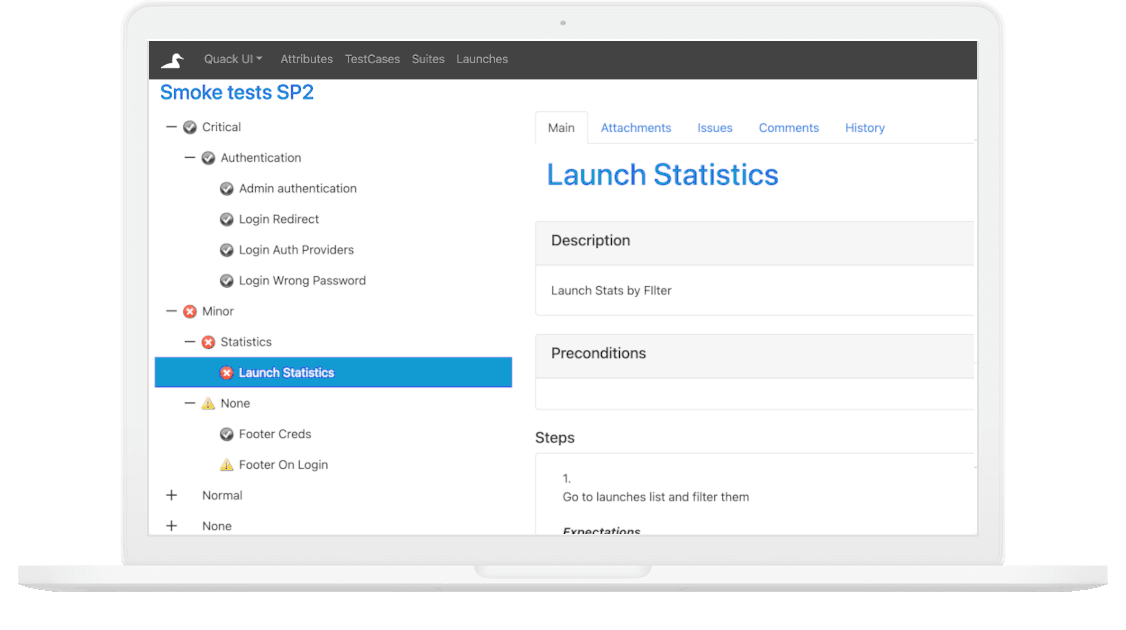
Task: Click the passed icon beside Authentication
Action: tap(208, 158)
